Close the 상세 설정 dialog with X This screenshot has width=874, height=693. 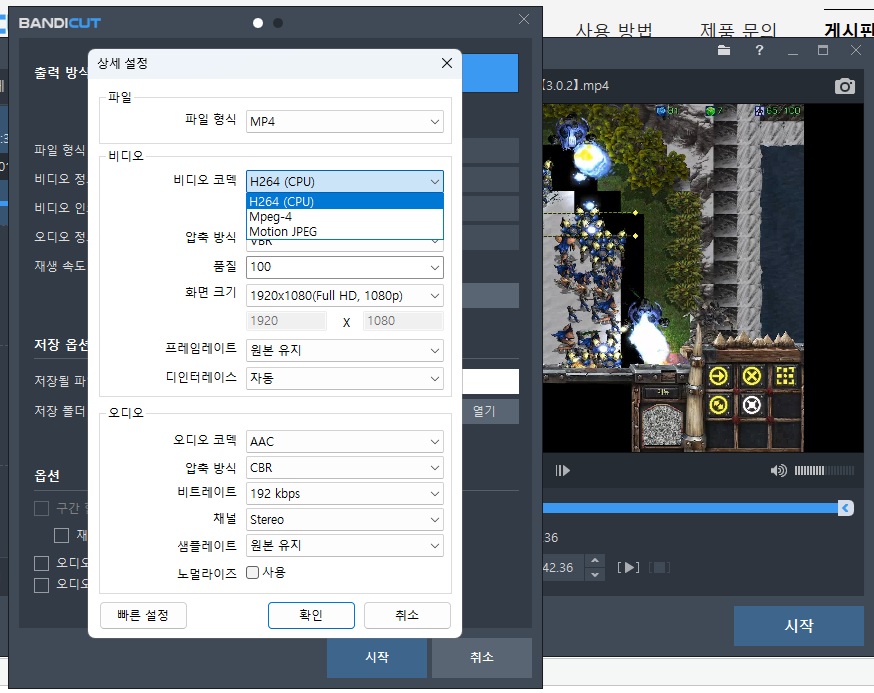(447, 64)
